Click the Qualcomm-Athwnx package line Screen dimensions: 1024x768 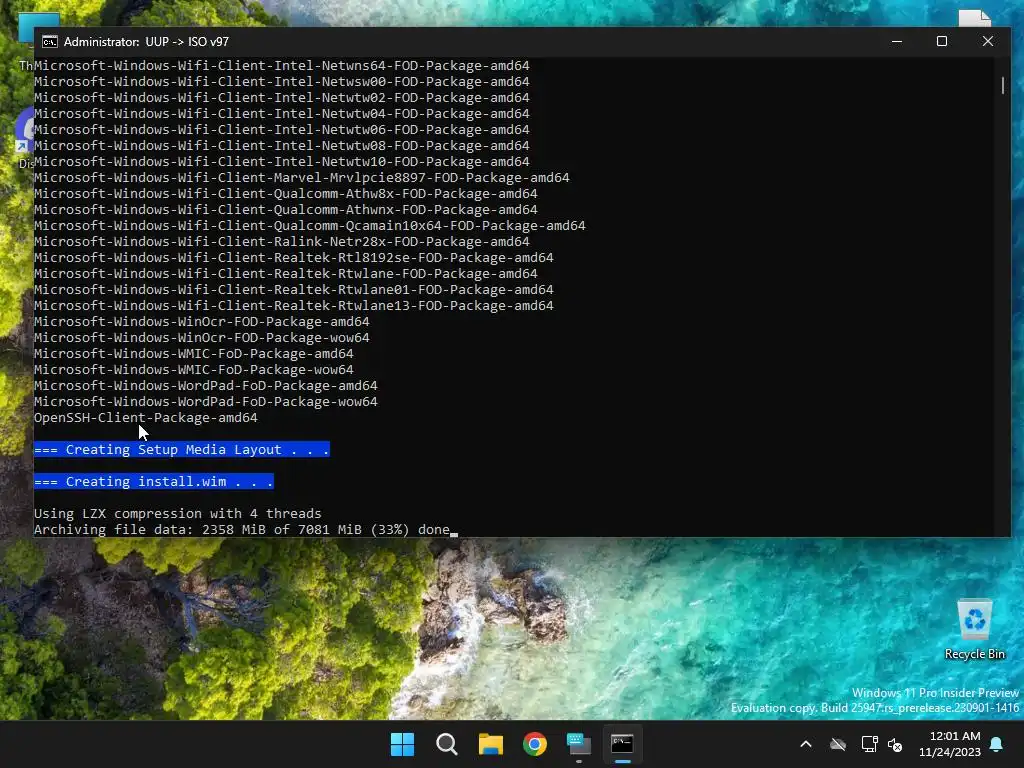[286, 210]
